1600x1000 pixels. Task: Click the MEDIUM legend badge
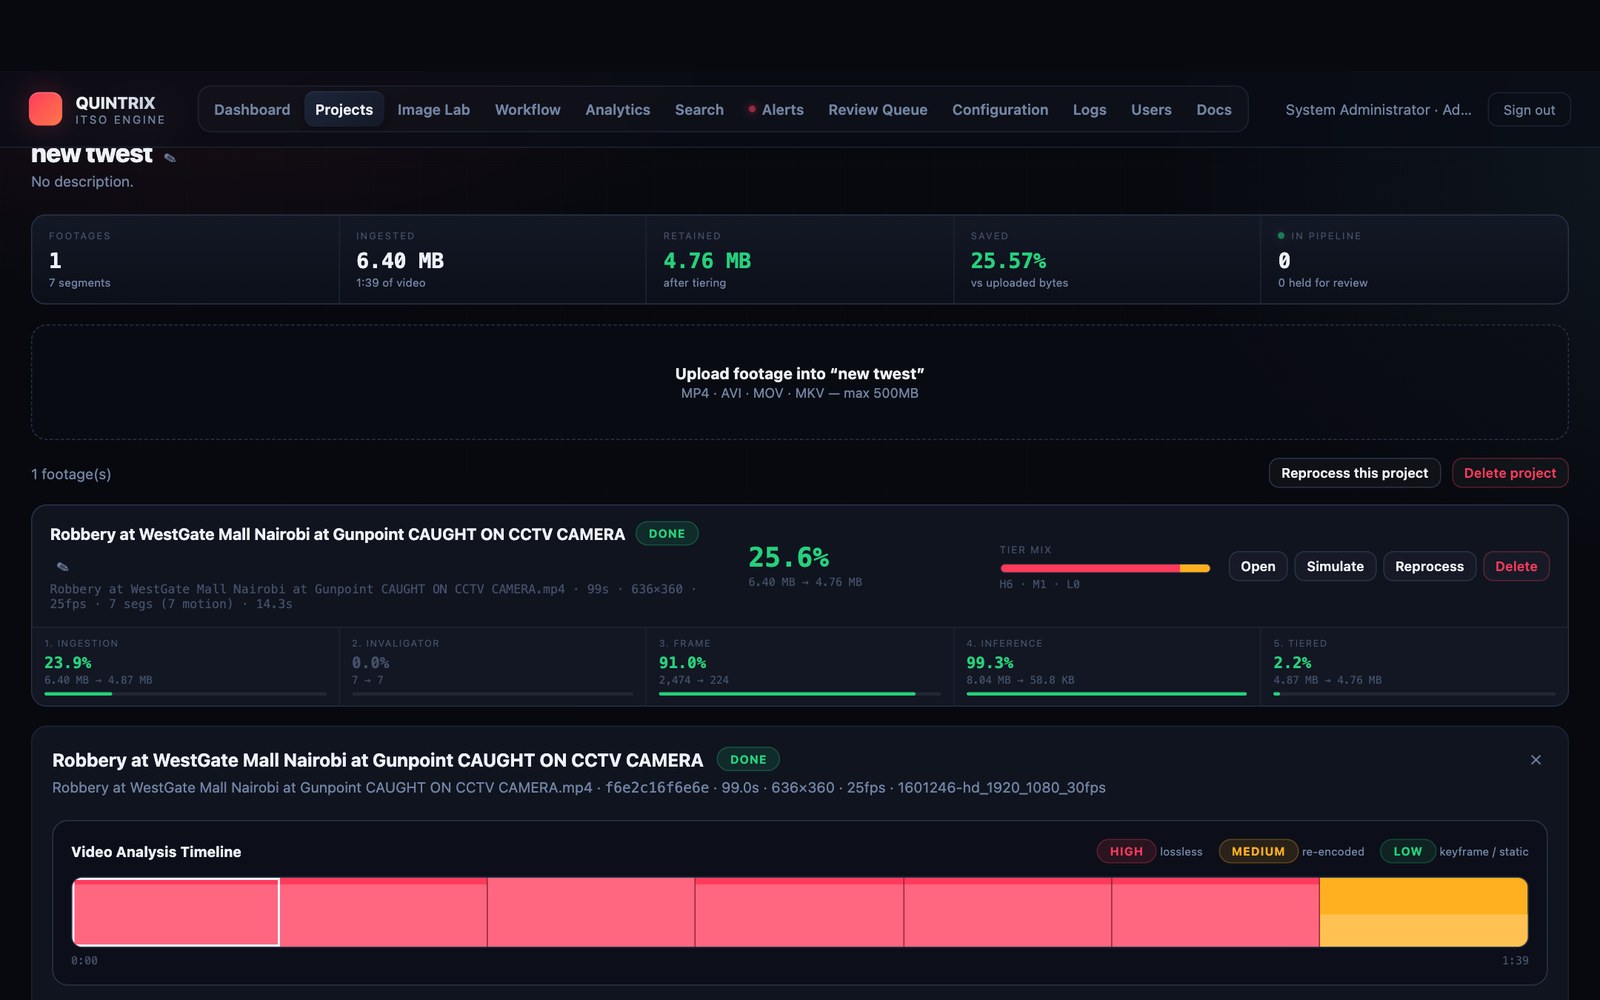point(1258,851)
